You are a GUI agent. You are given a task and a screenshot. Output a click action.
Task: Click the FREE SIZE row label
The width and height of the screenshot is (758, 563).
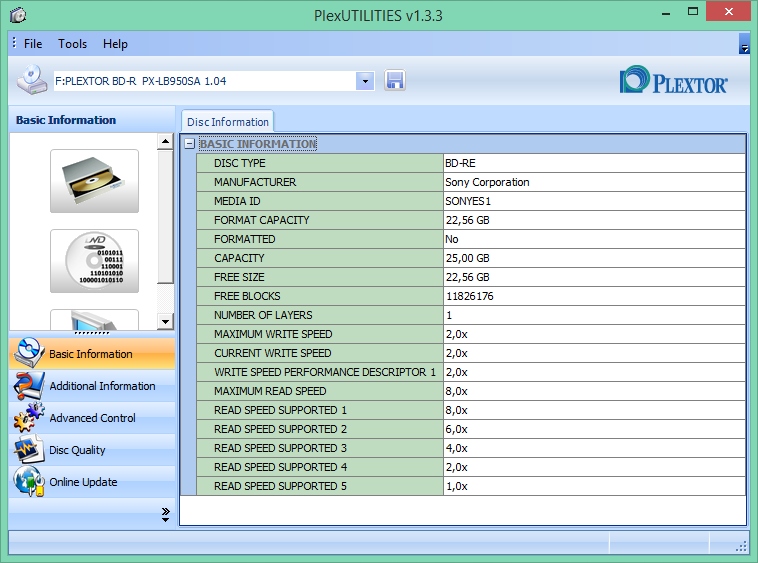[x=239, y=277]
